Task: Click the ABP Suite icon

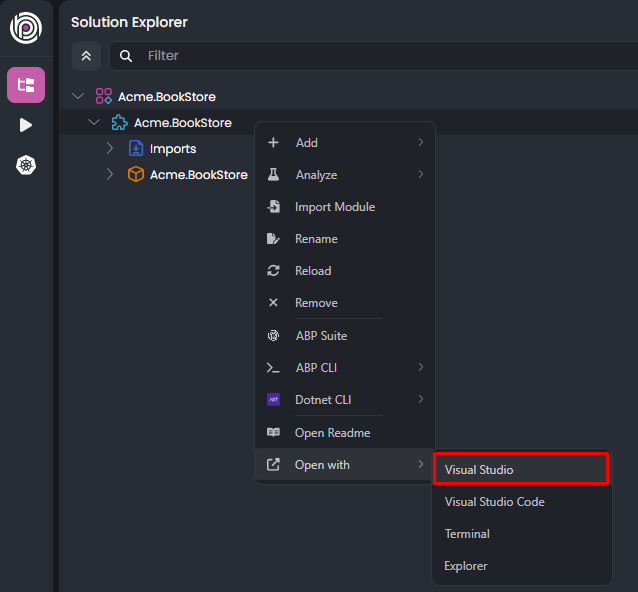Action: click(x=273, y=336)
